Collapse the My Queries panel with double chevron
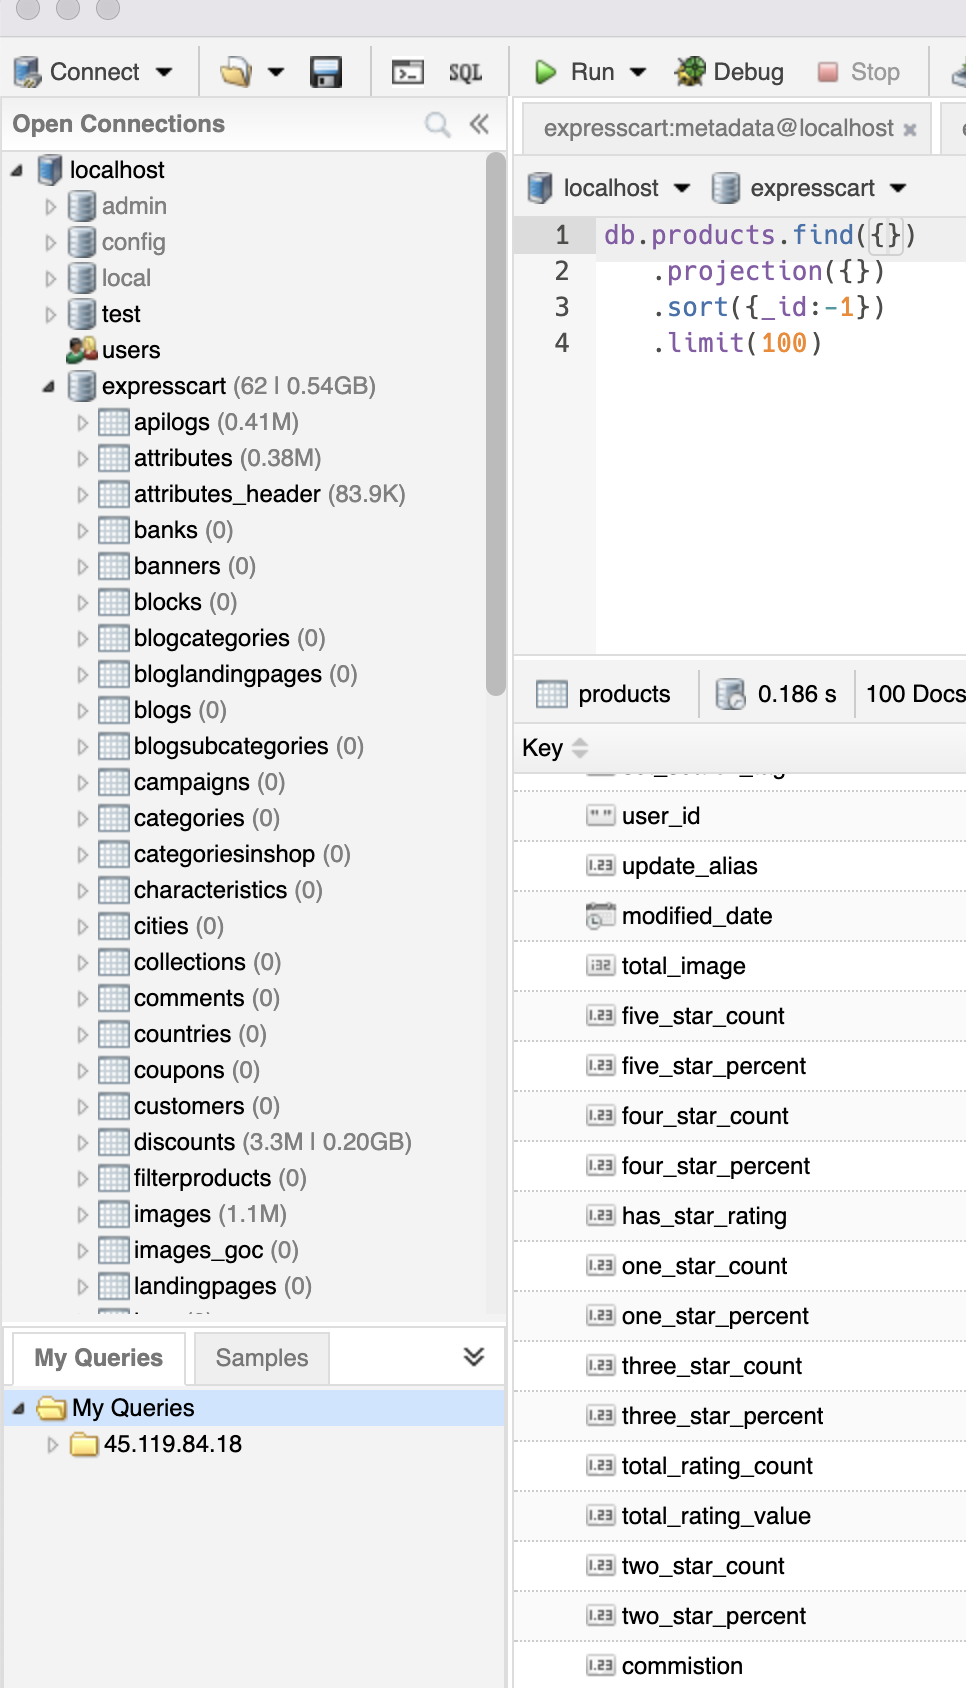 (474, 1357)
